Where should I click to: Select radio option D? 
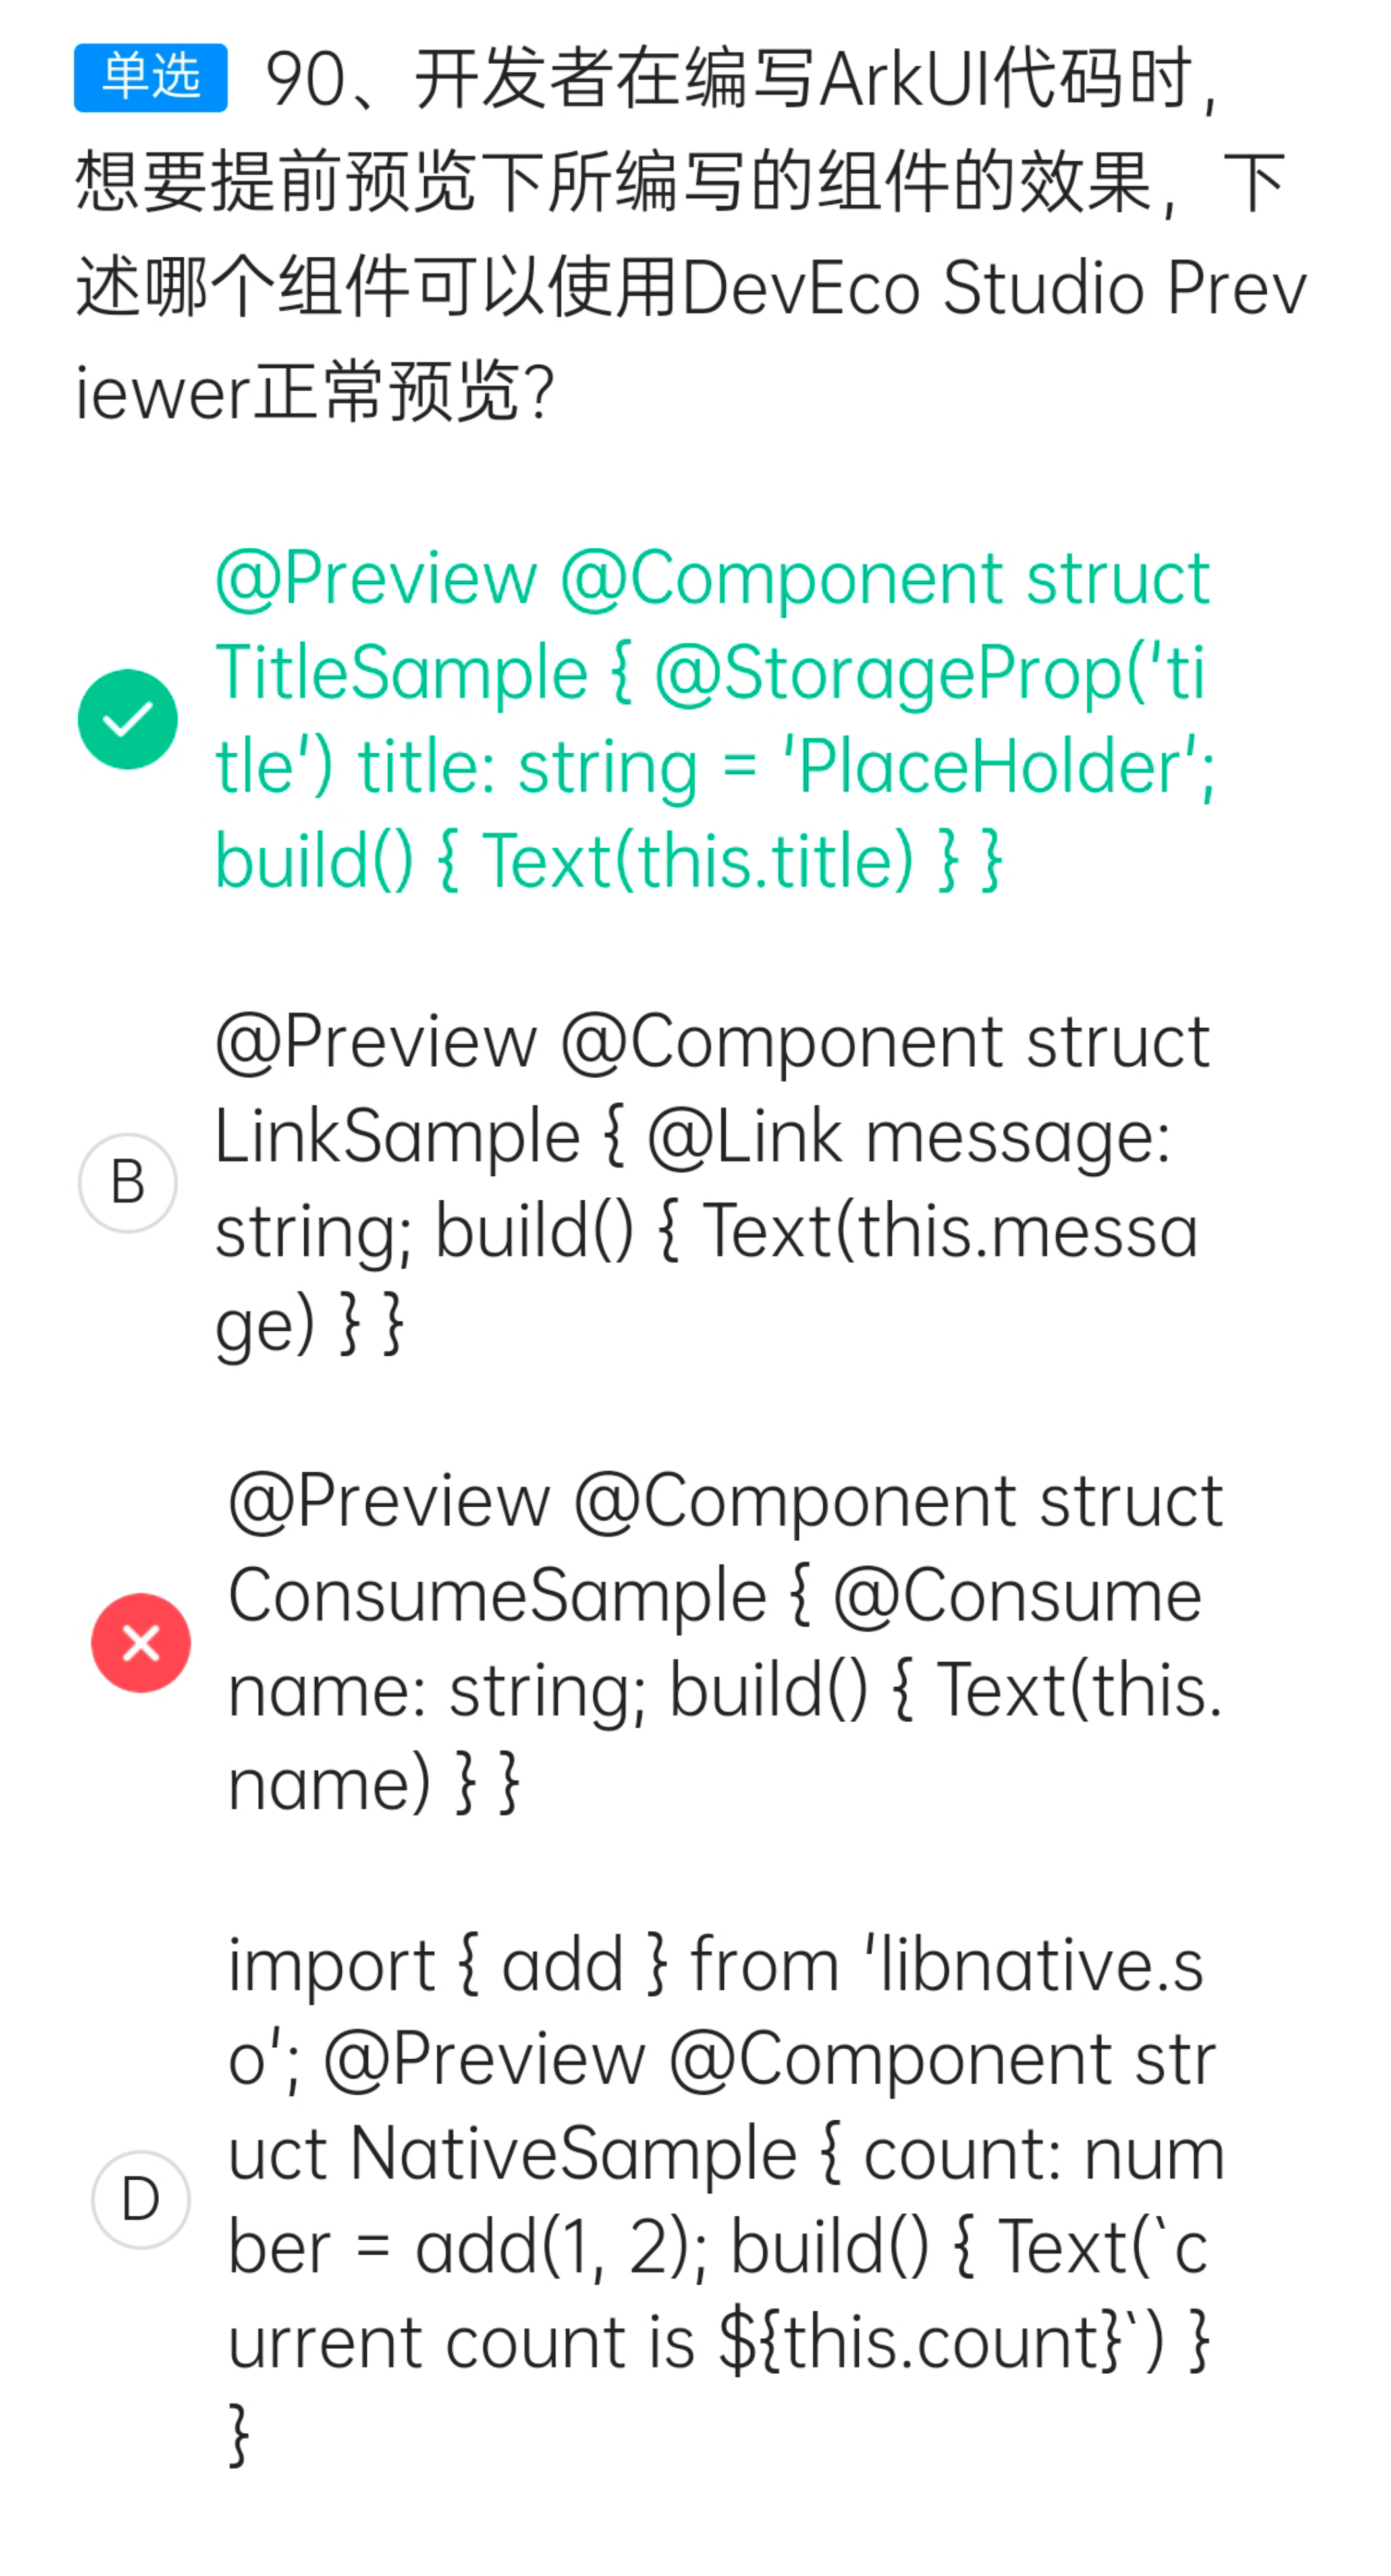(x=141, y=2200)
